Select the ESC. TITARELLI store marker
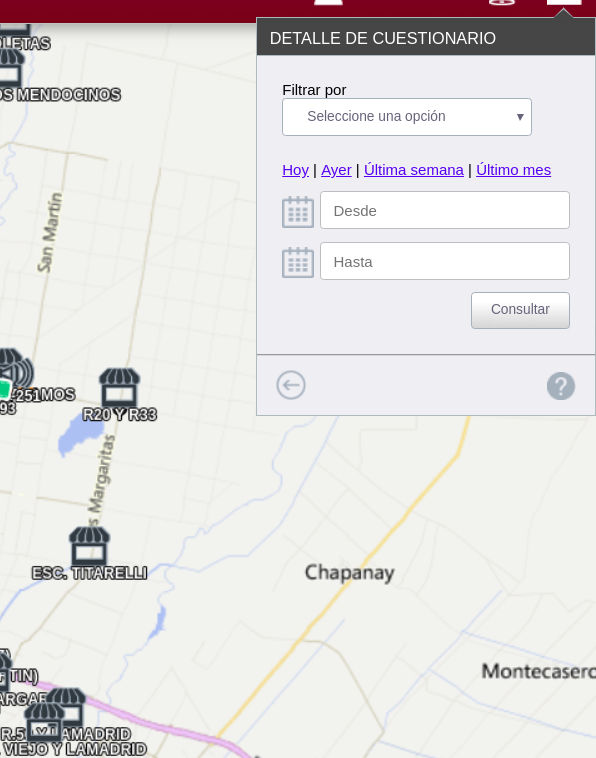 89,546
